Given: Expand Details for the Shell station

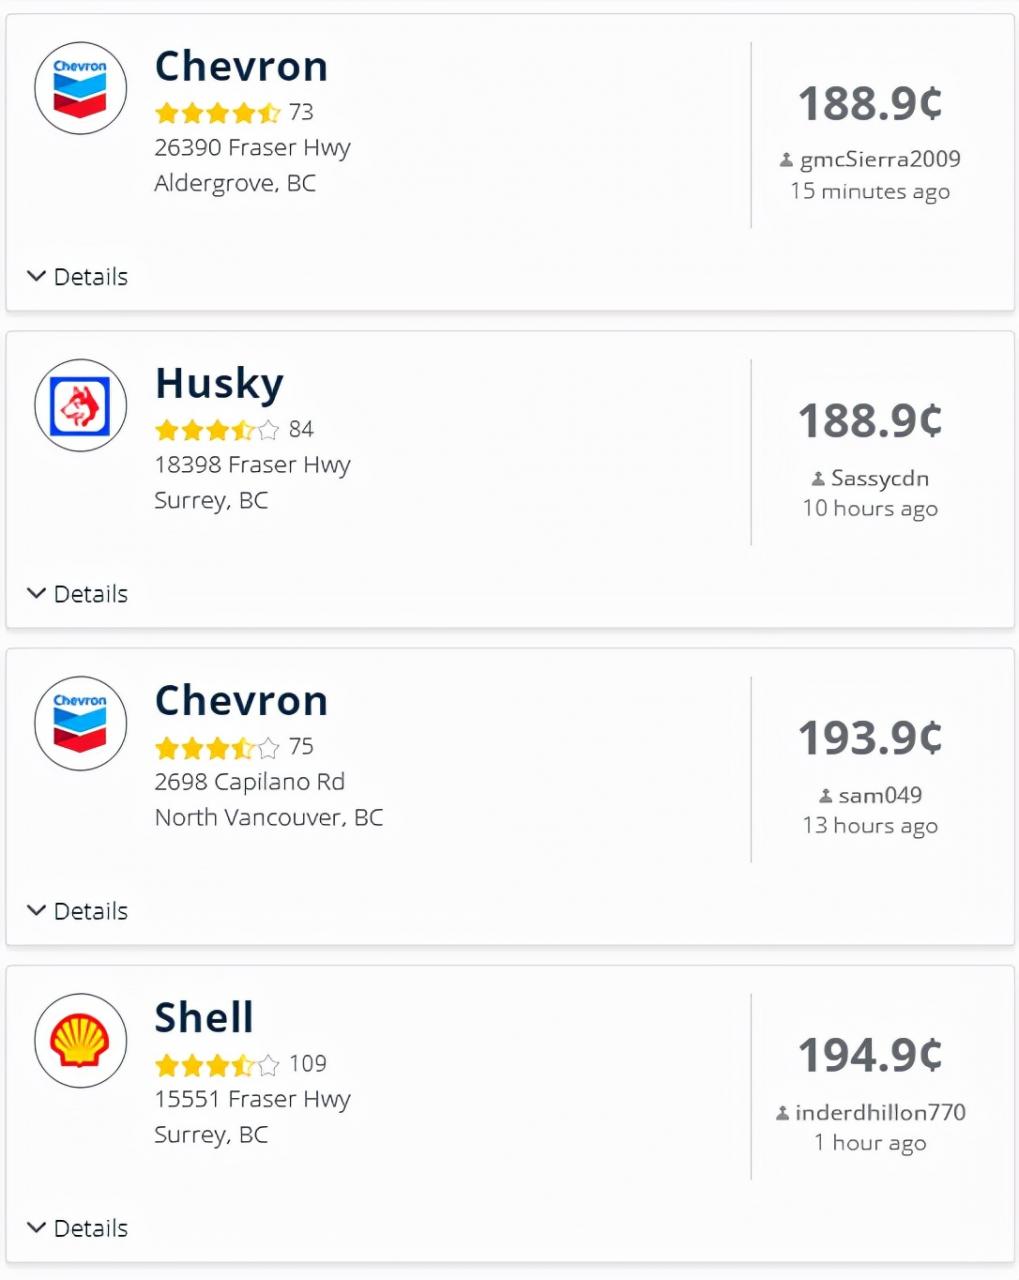Looking at the screenshot, I should tap(78, 1228).
